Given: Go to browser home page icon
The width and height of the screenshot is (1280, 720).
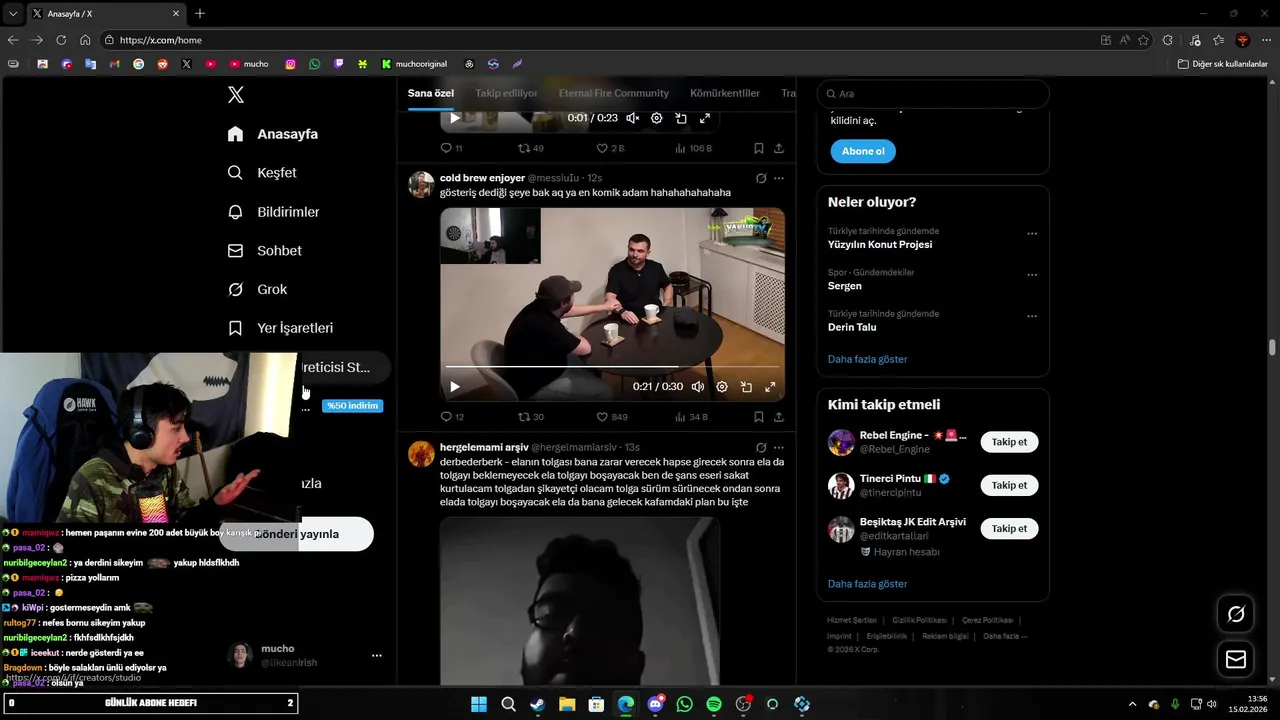Looking at the screenshot, I should pyautogui.click(x=85, y=40).
